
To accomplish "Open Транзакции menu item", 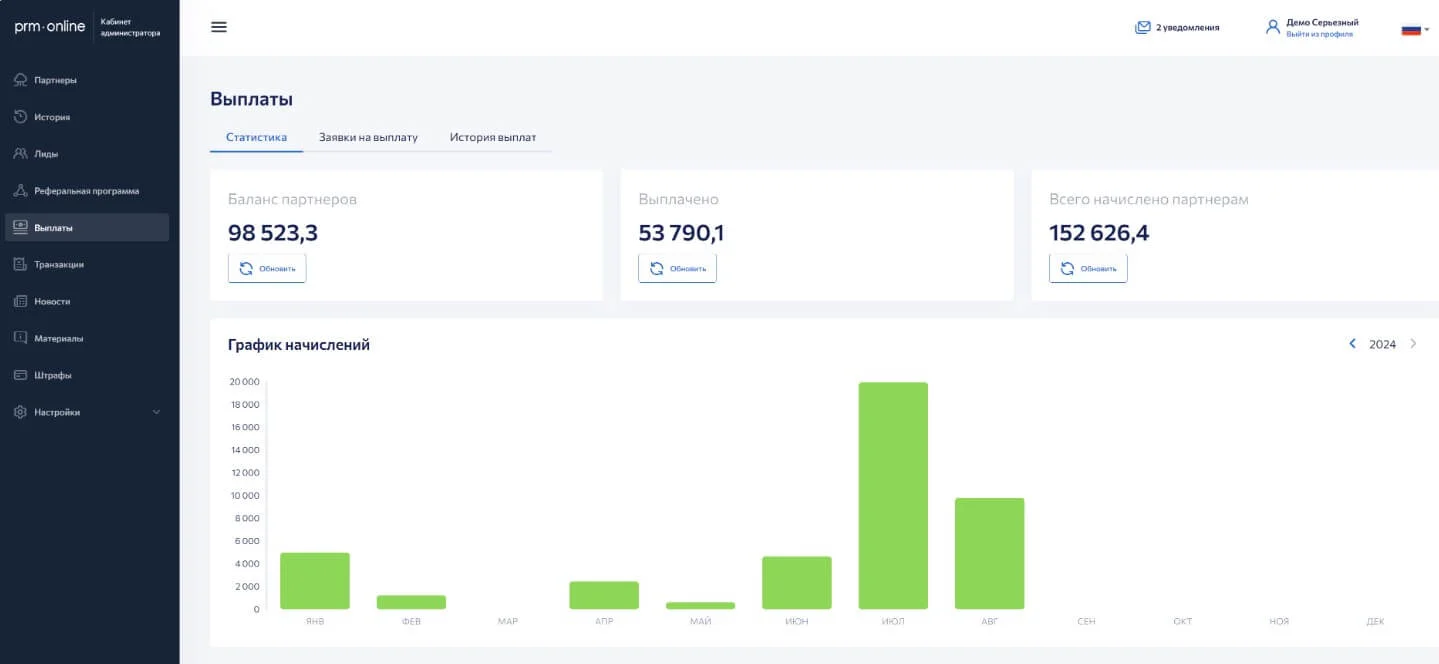I will [87, 265].
